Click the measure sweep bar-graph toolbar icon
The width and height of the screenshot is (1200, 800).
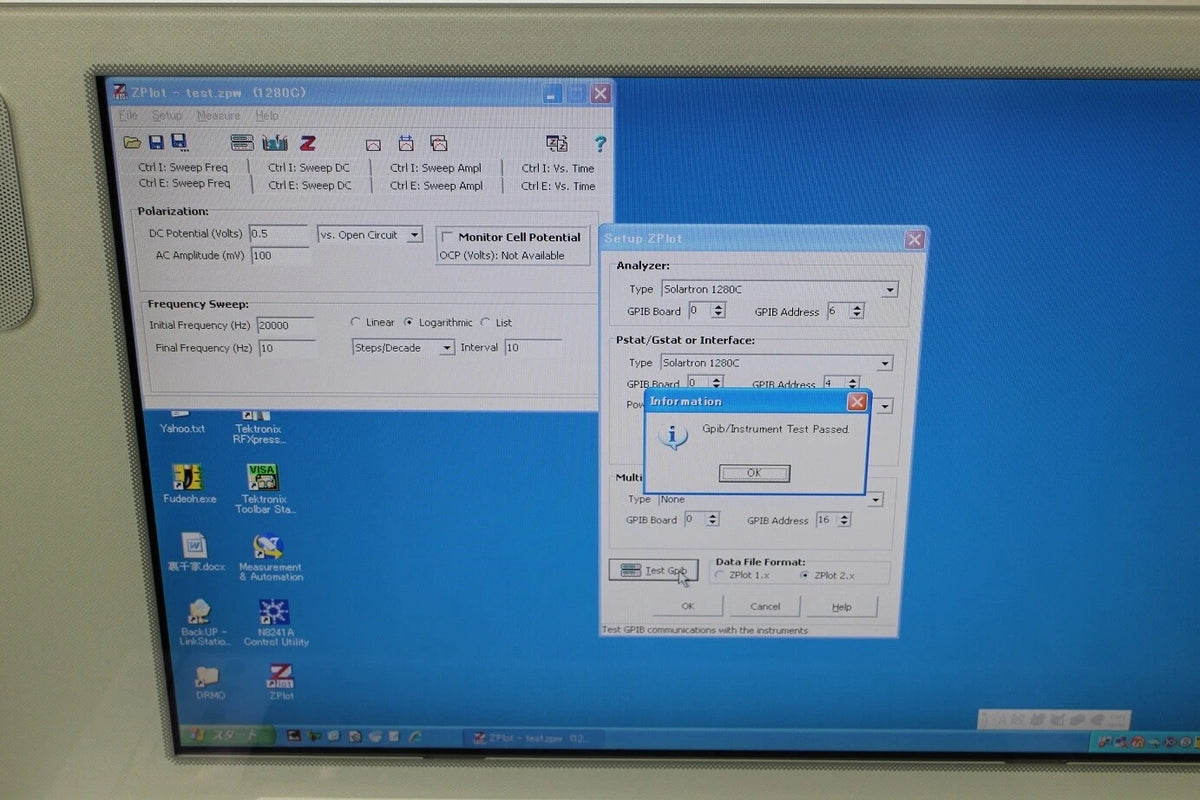[275, 143]
